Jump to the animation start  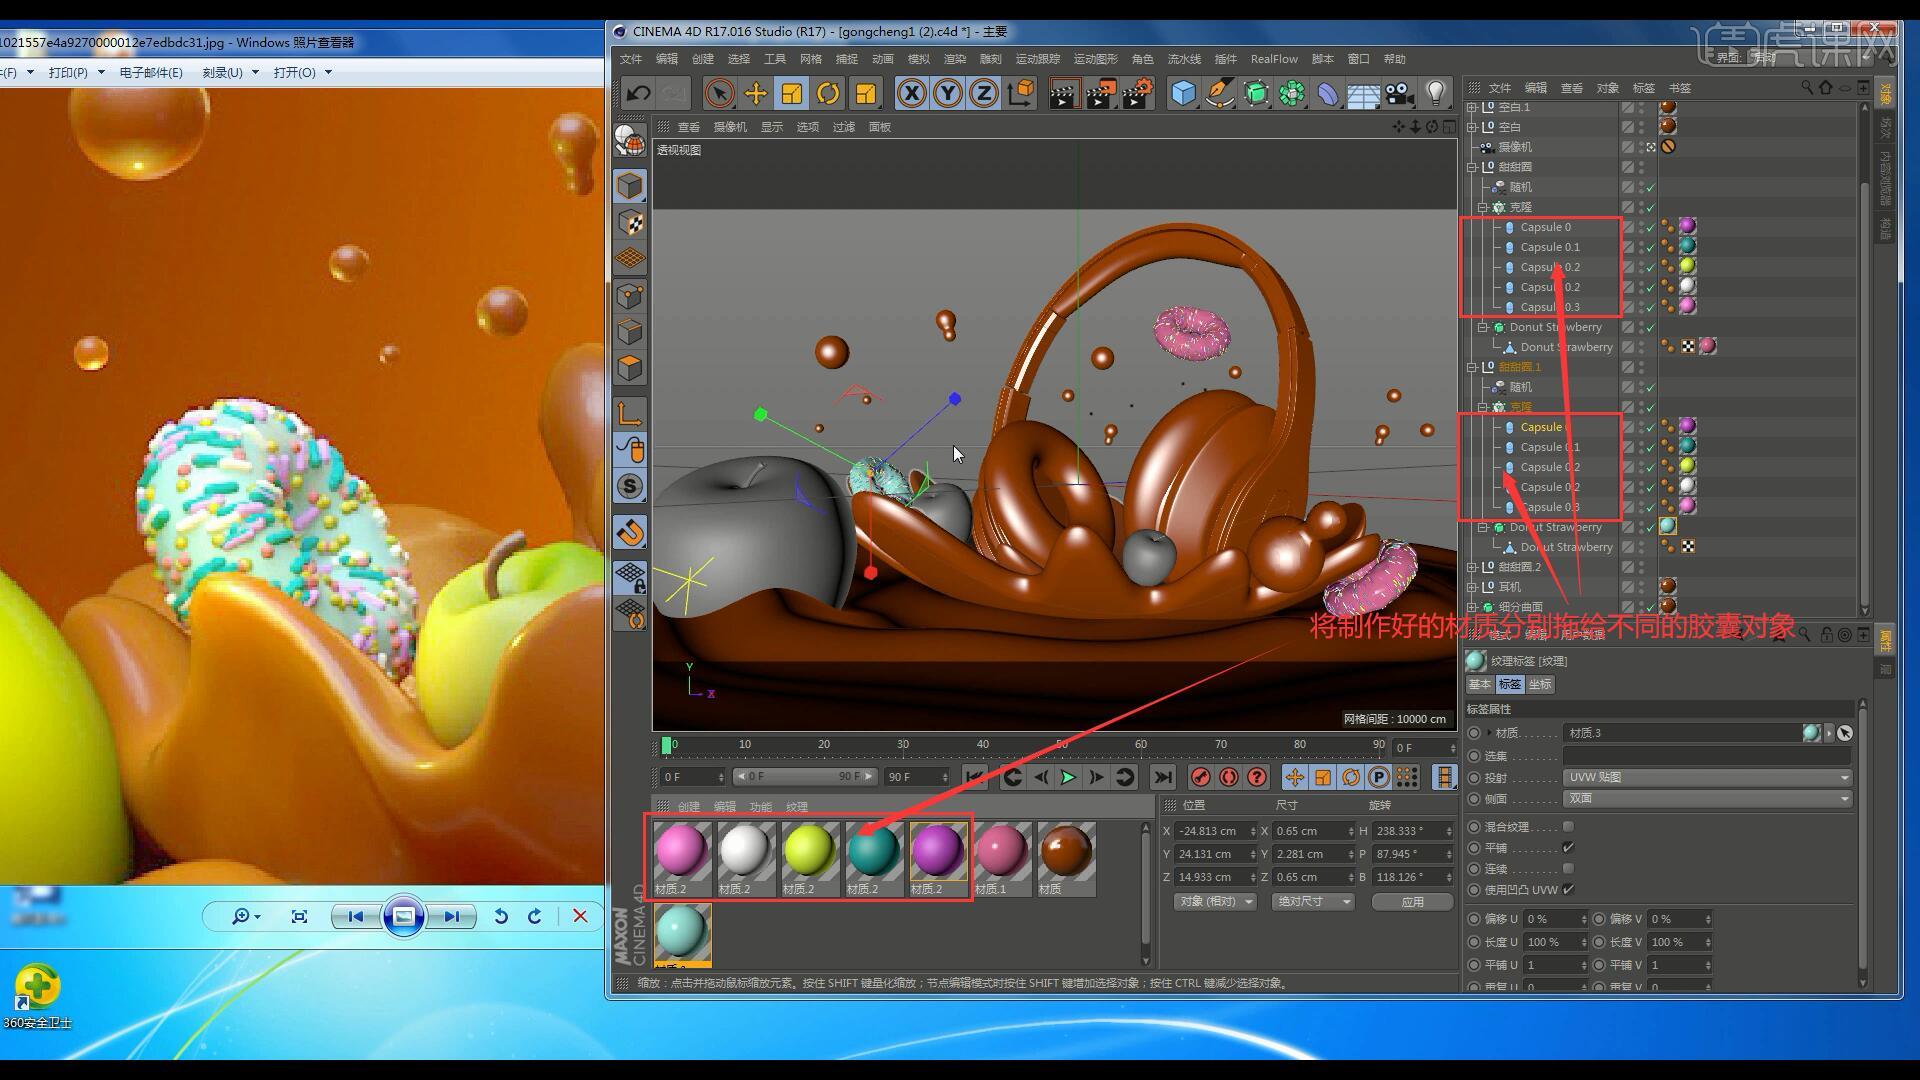pyautogui.click(x=974, y=777)
